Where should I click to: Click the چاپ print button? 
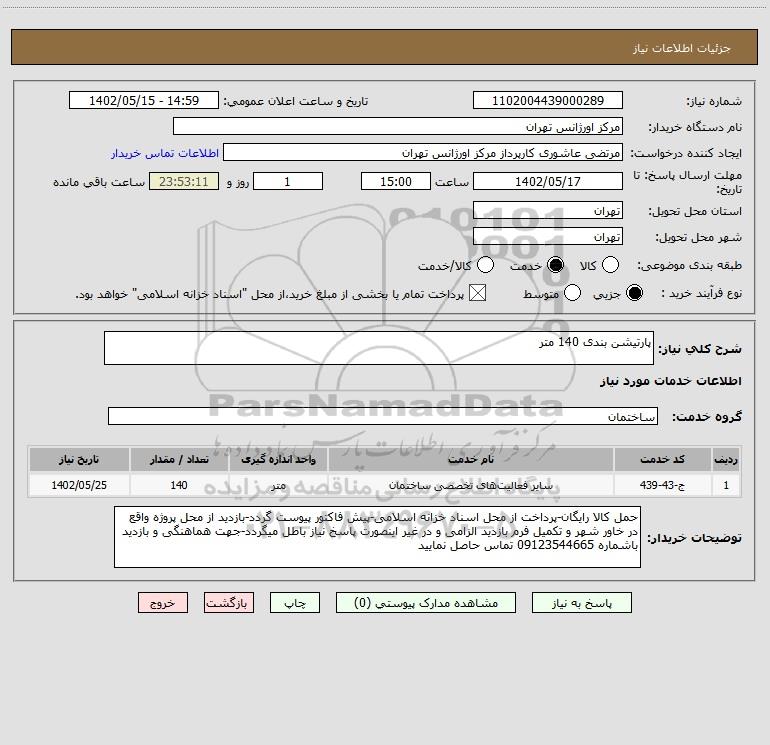[x=295, y=603]
